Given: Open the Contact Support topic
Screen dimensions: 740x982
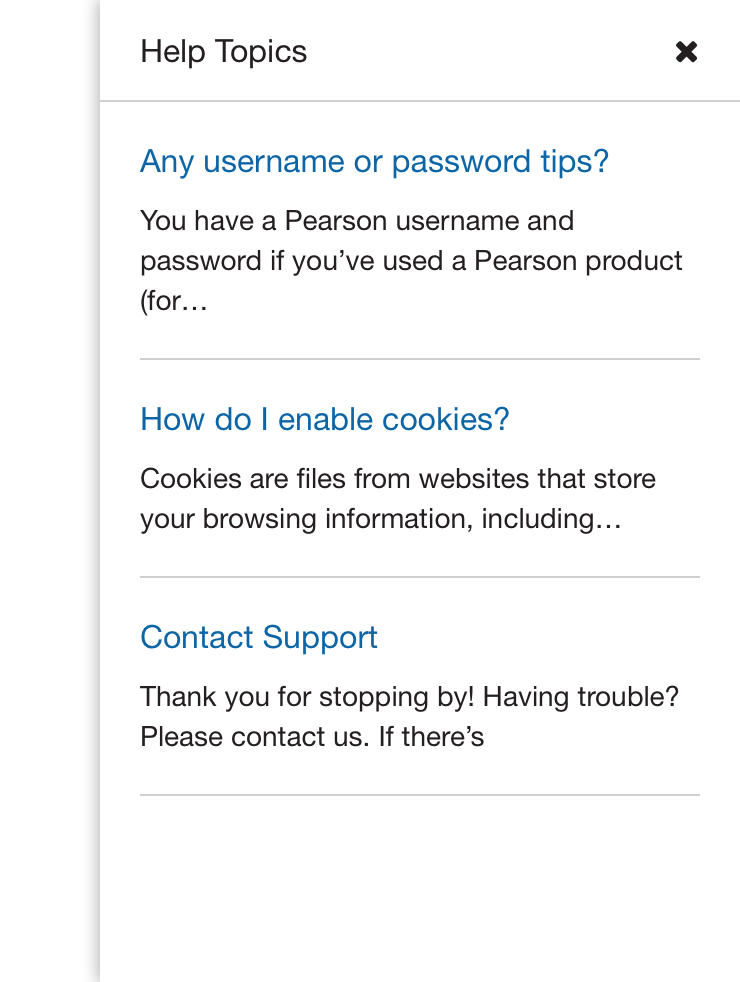Looking at the screenshot, I should click(x=259, y=637).
